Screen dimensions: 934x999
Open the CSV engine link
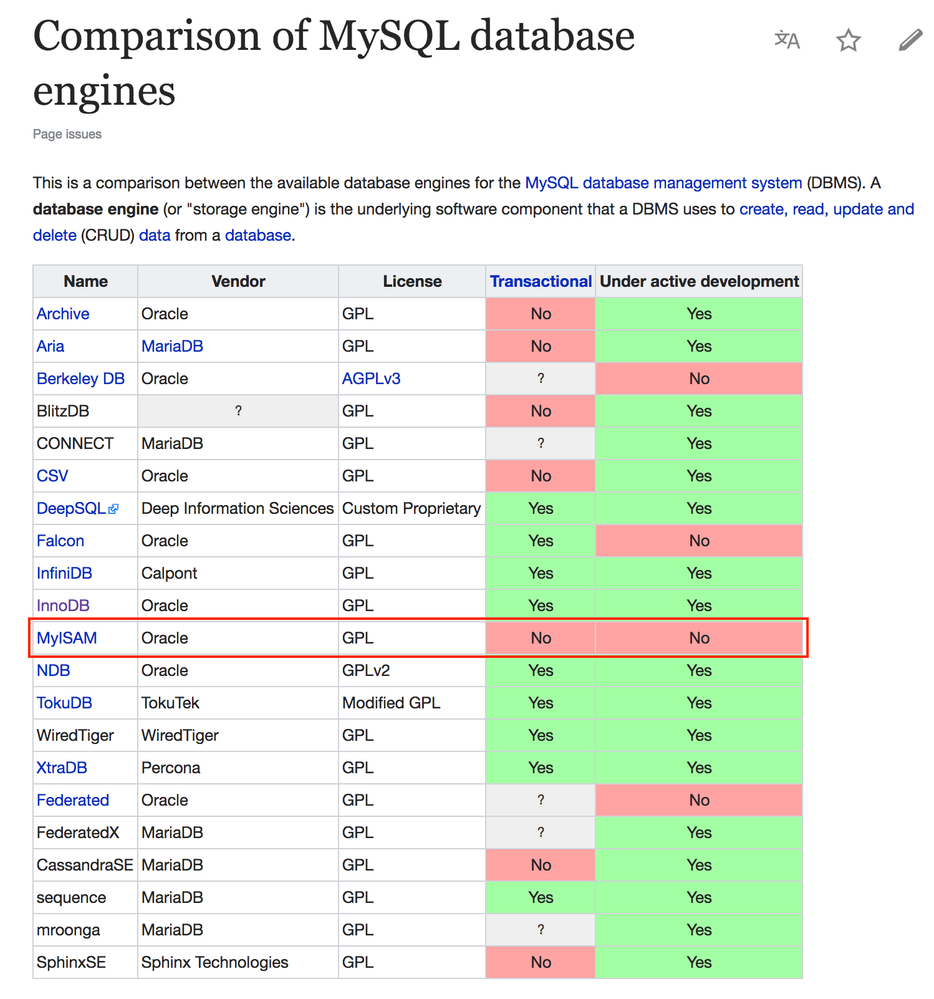click(x=52, y=476)
